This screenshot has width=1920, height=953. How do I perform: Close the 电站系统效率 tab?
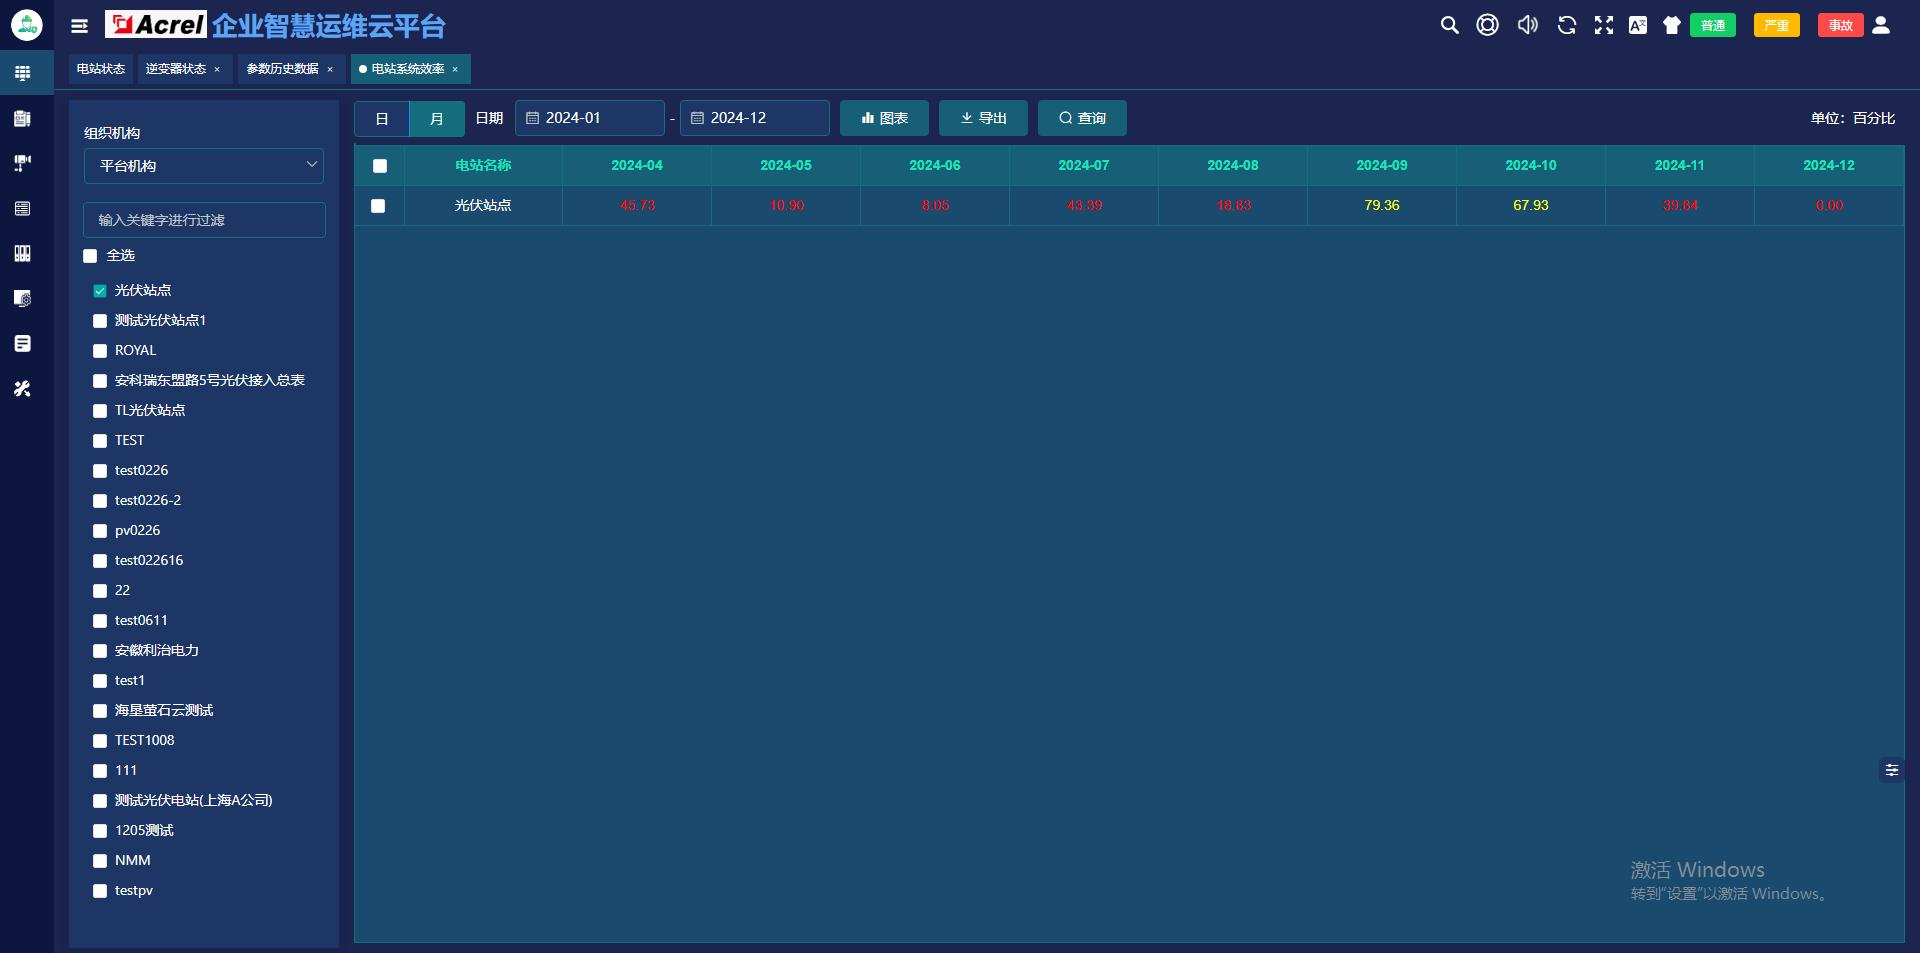pos(455,69)
